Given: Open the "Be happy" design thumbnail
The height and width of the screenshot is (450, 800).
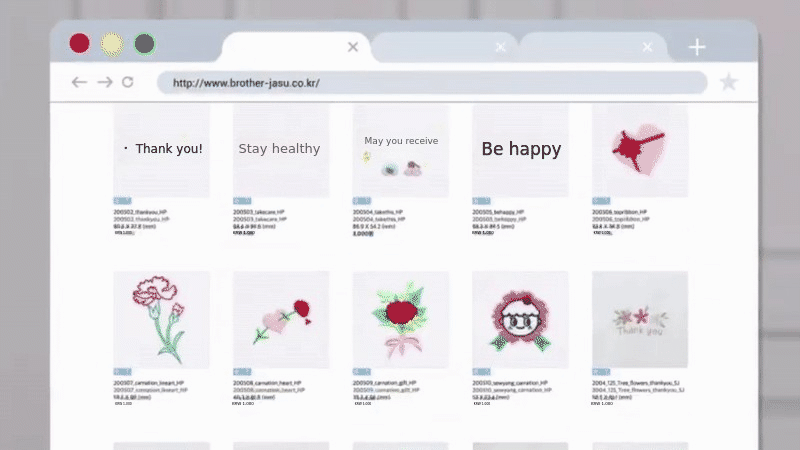Looking at the screenshot, I should coord(520,151).
